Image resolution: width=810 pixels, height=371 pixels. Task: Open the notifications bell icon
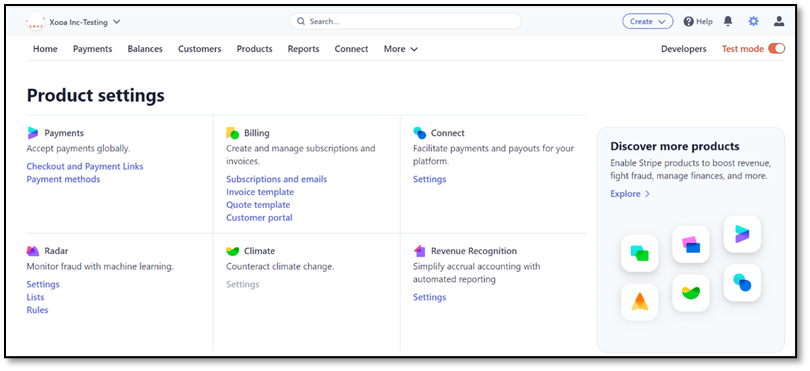[728, 21]
